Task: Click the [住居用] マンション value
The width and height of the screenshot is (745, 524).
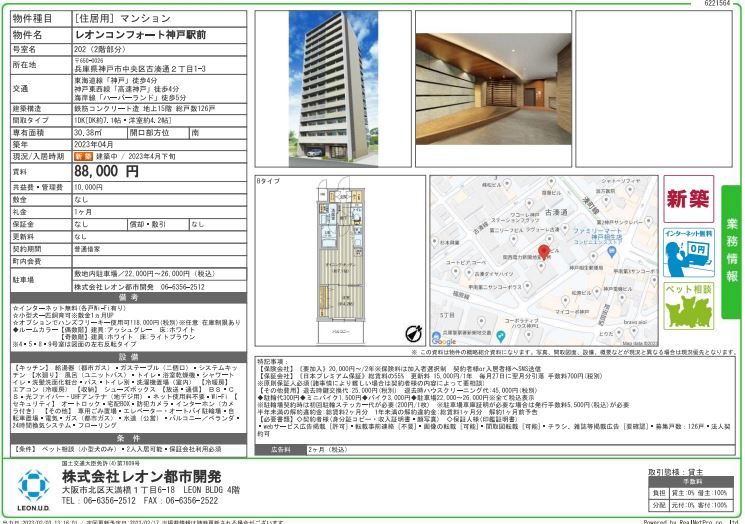Action: click(123, 19)
